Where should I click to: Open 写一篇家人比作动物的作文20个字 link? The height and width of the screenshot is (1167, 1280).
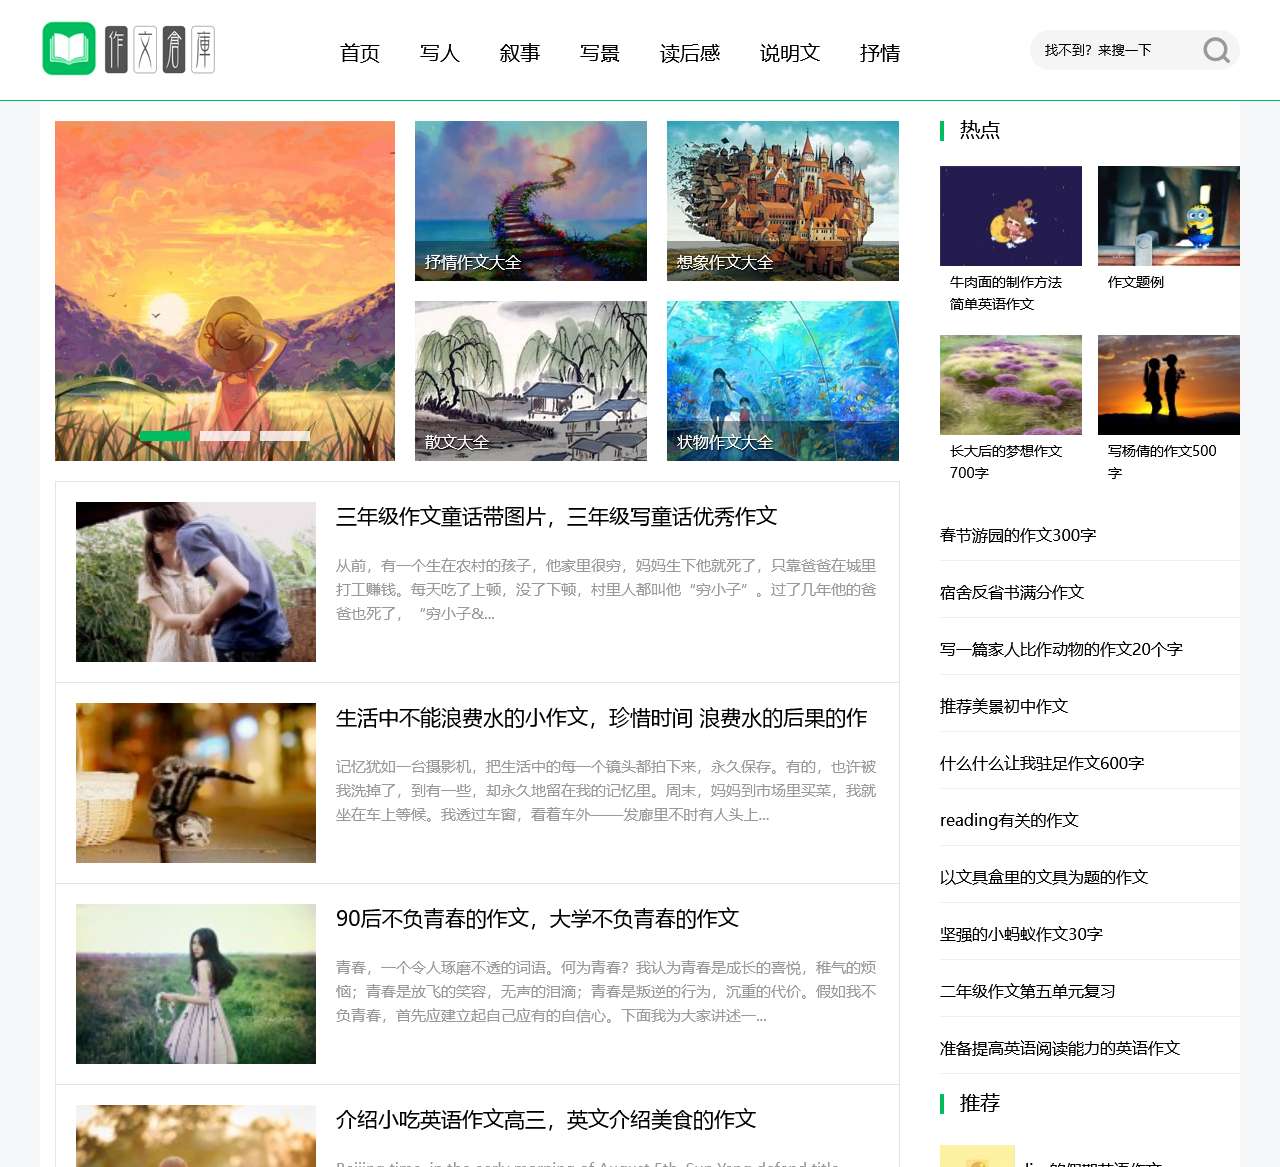tap(1061, 649)
